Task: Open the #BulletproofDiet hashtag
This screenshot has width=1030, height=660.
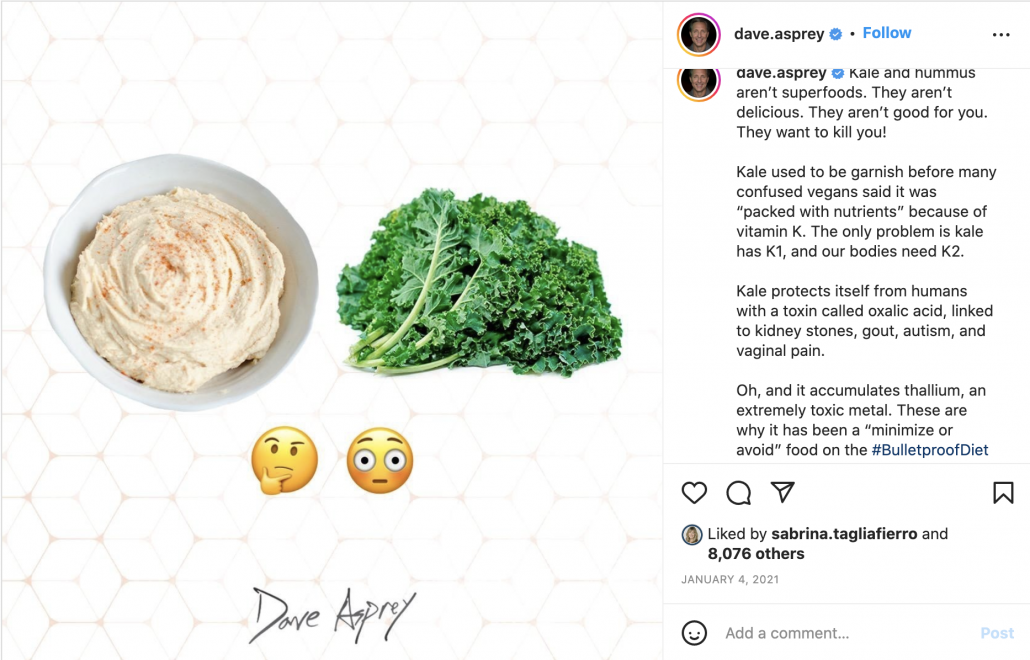Action: point(929,450)
